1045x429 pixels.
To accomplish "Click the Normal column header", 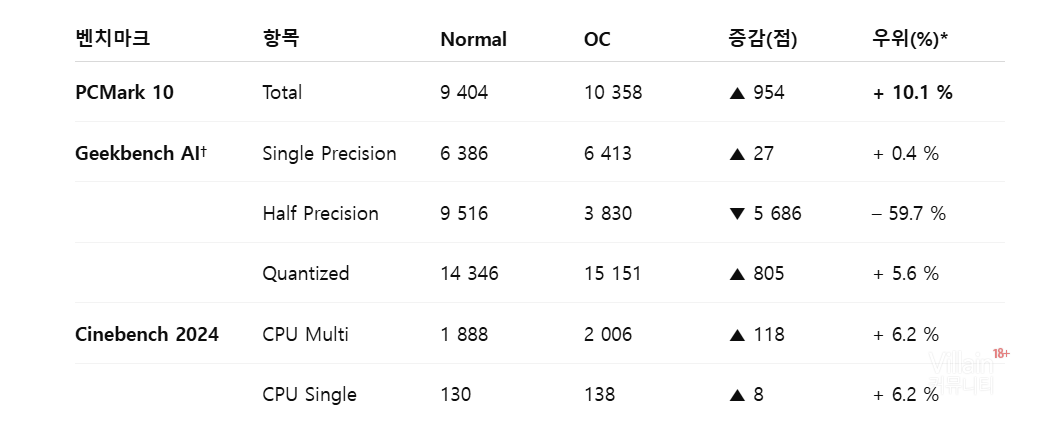I will click(473, 40).
